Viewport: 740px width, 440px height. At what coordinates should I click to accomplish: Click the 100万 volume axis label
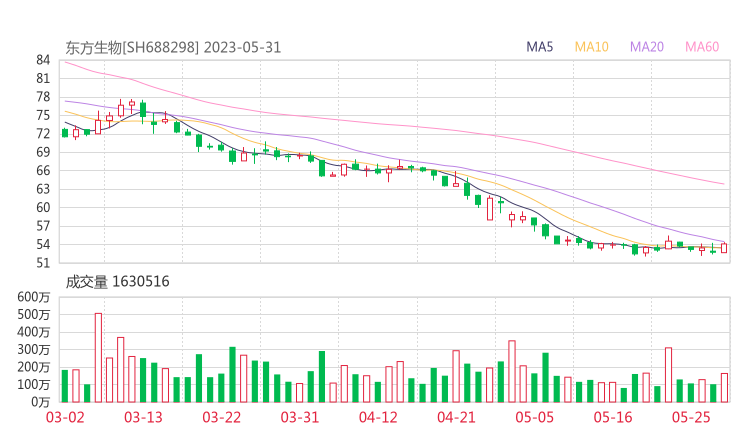[x=34, y=385]
